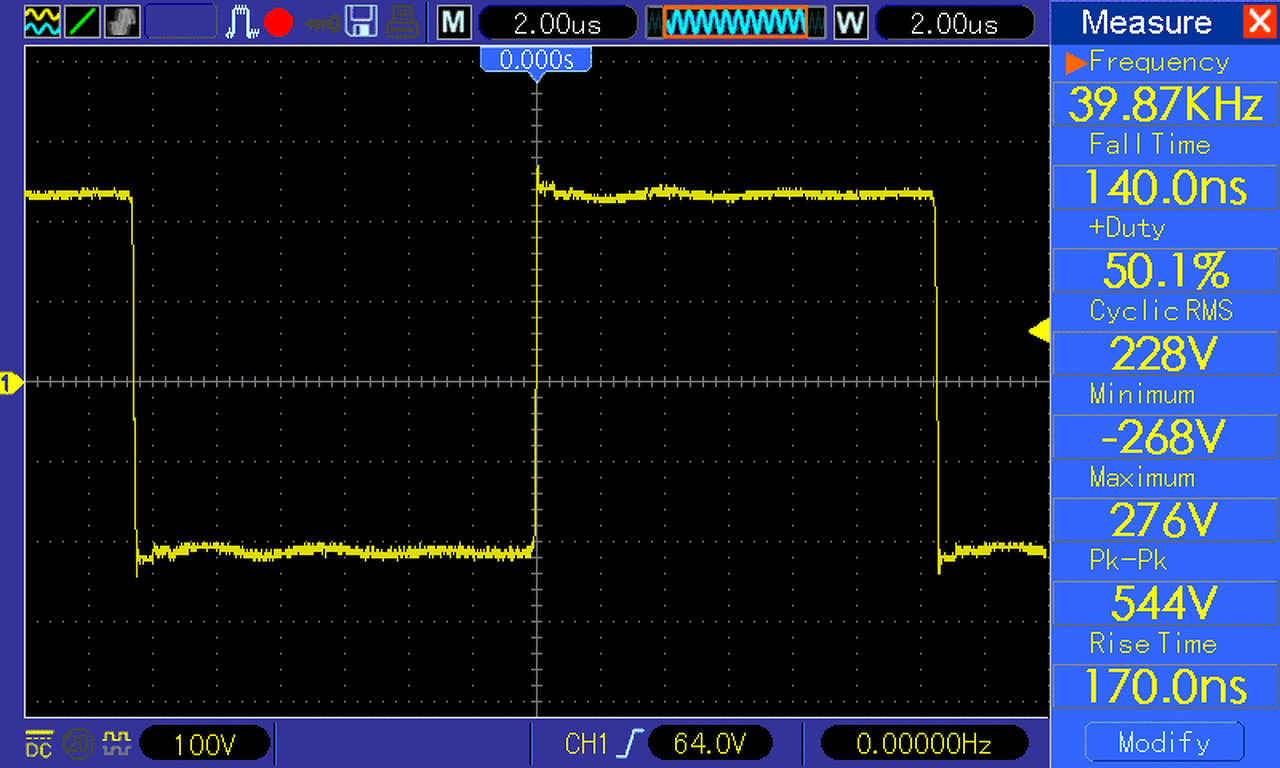Click the rising edge trigger slope icon
1280x768 pixels.
point(631,743)
